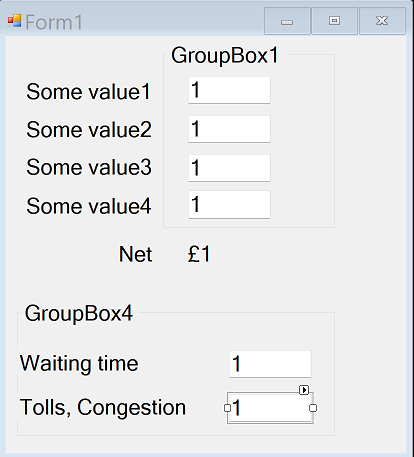414x457 pixels.
Task: Select the GroupBox4 caption
Action: (x=79, y=314)
